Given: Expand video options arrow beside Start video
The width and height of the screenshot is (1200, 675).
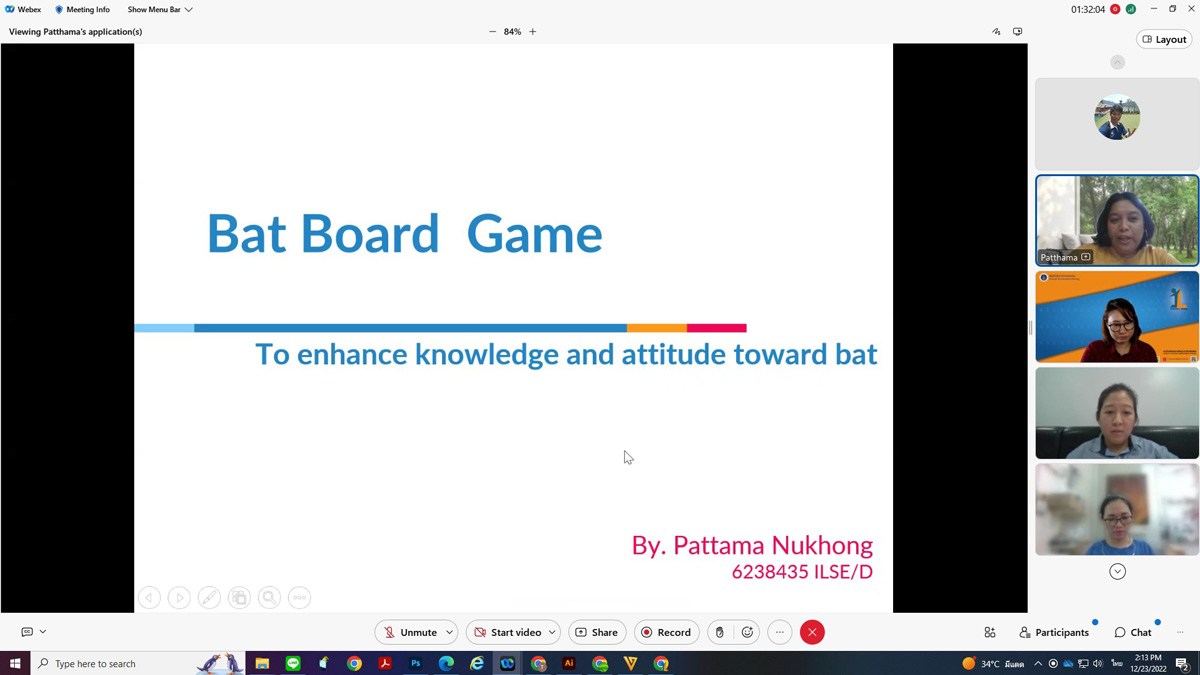Looking at the screenshot, I should [552, 632].
